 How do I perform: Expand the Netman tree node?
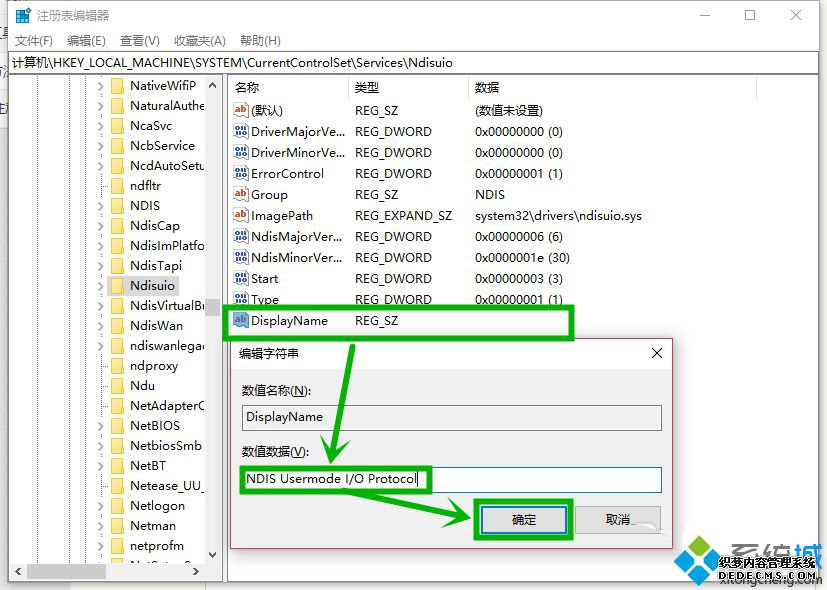click(x=100, y=526)
